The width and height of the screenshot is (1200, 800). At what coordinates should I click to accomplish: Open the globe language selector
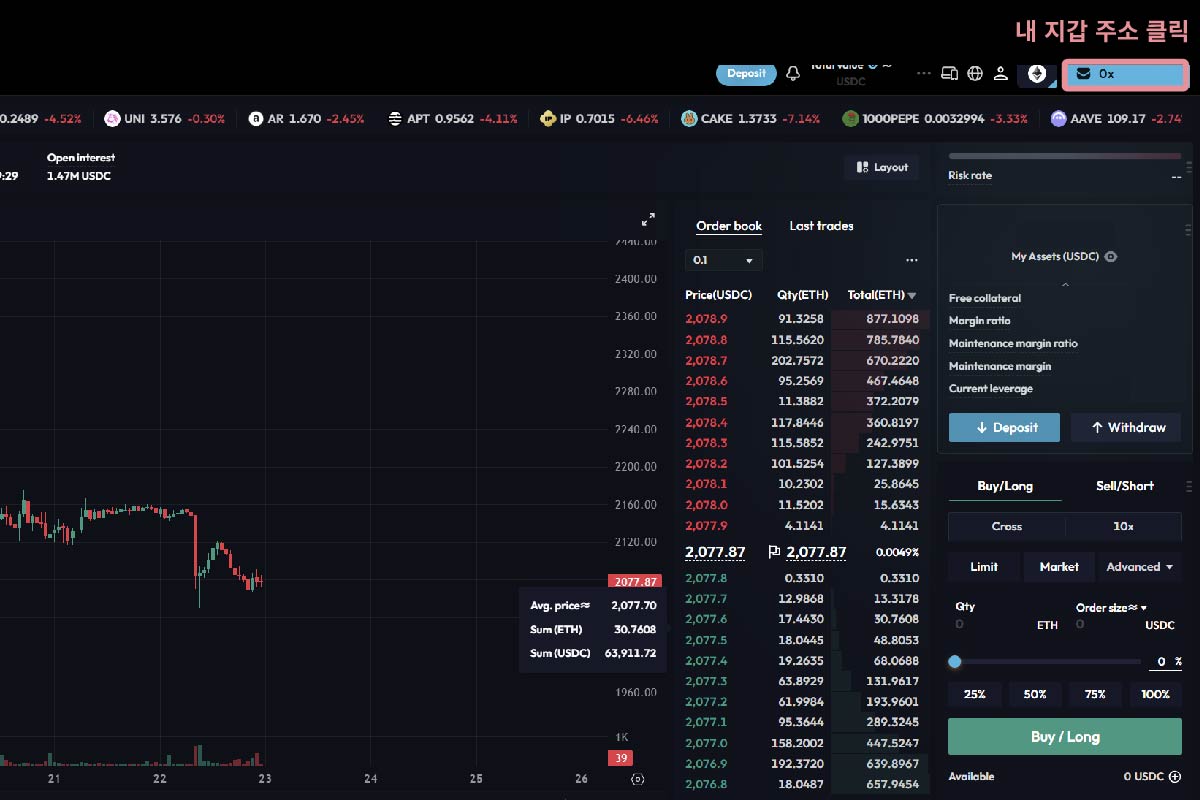click(x=975, y=74)
